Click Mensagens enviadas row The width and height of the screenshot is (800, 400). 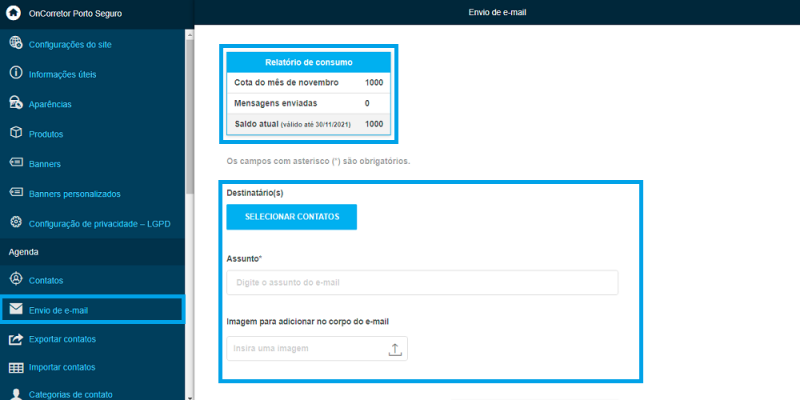(x=309, y=103)
